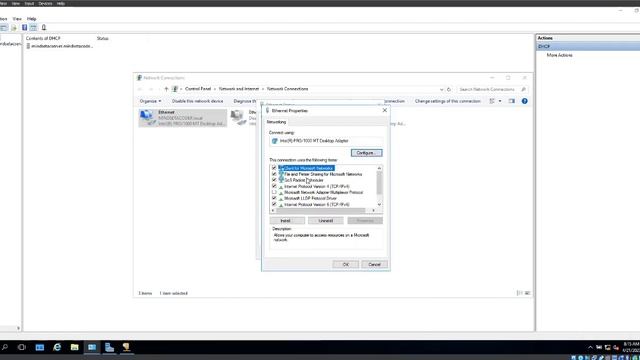
Task: Open File Explorer from the taskbar
Action: [x=75, y=347]
